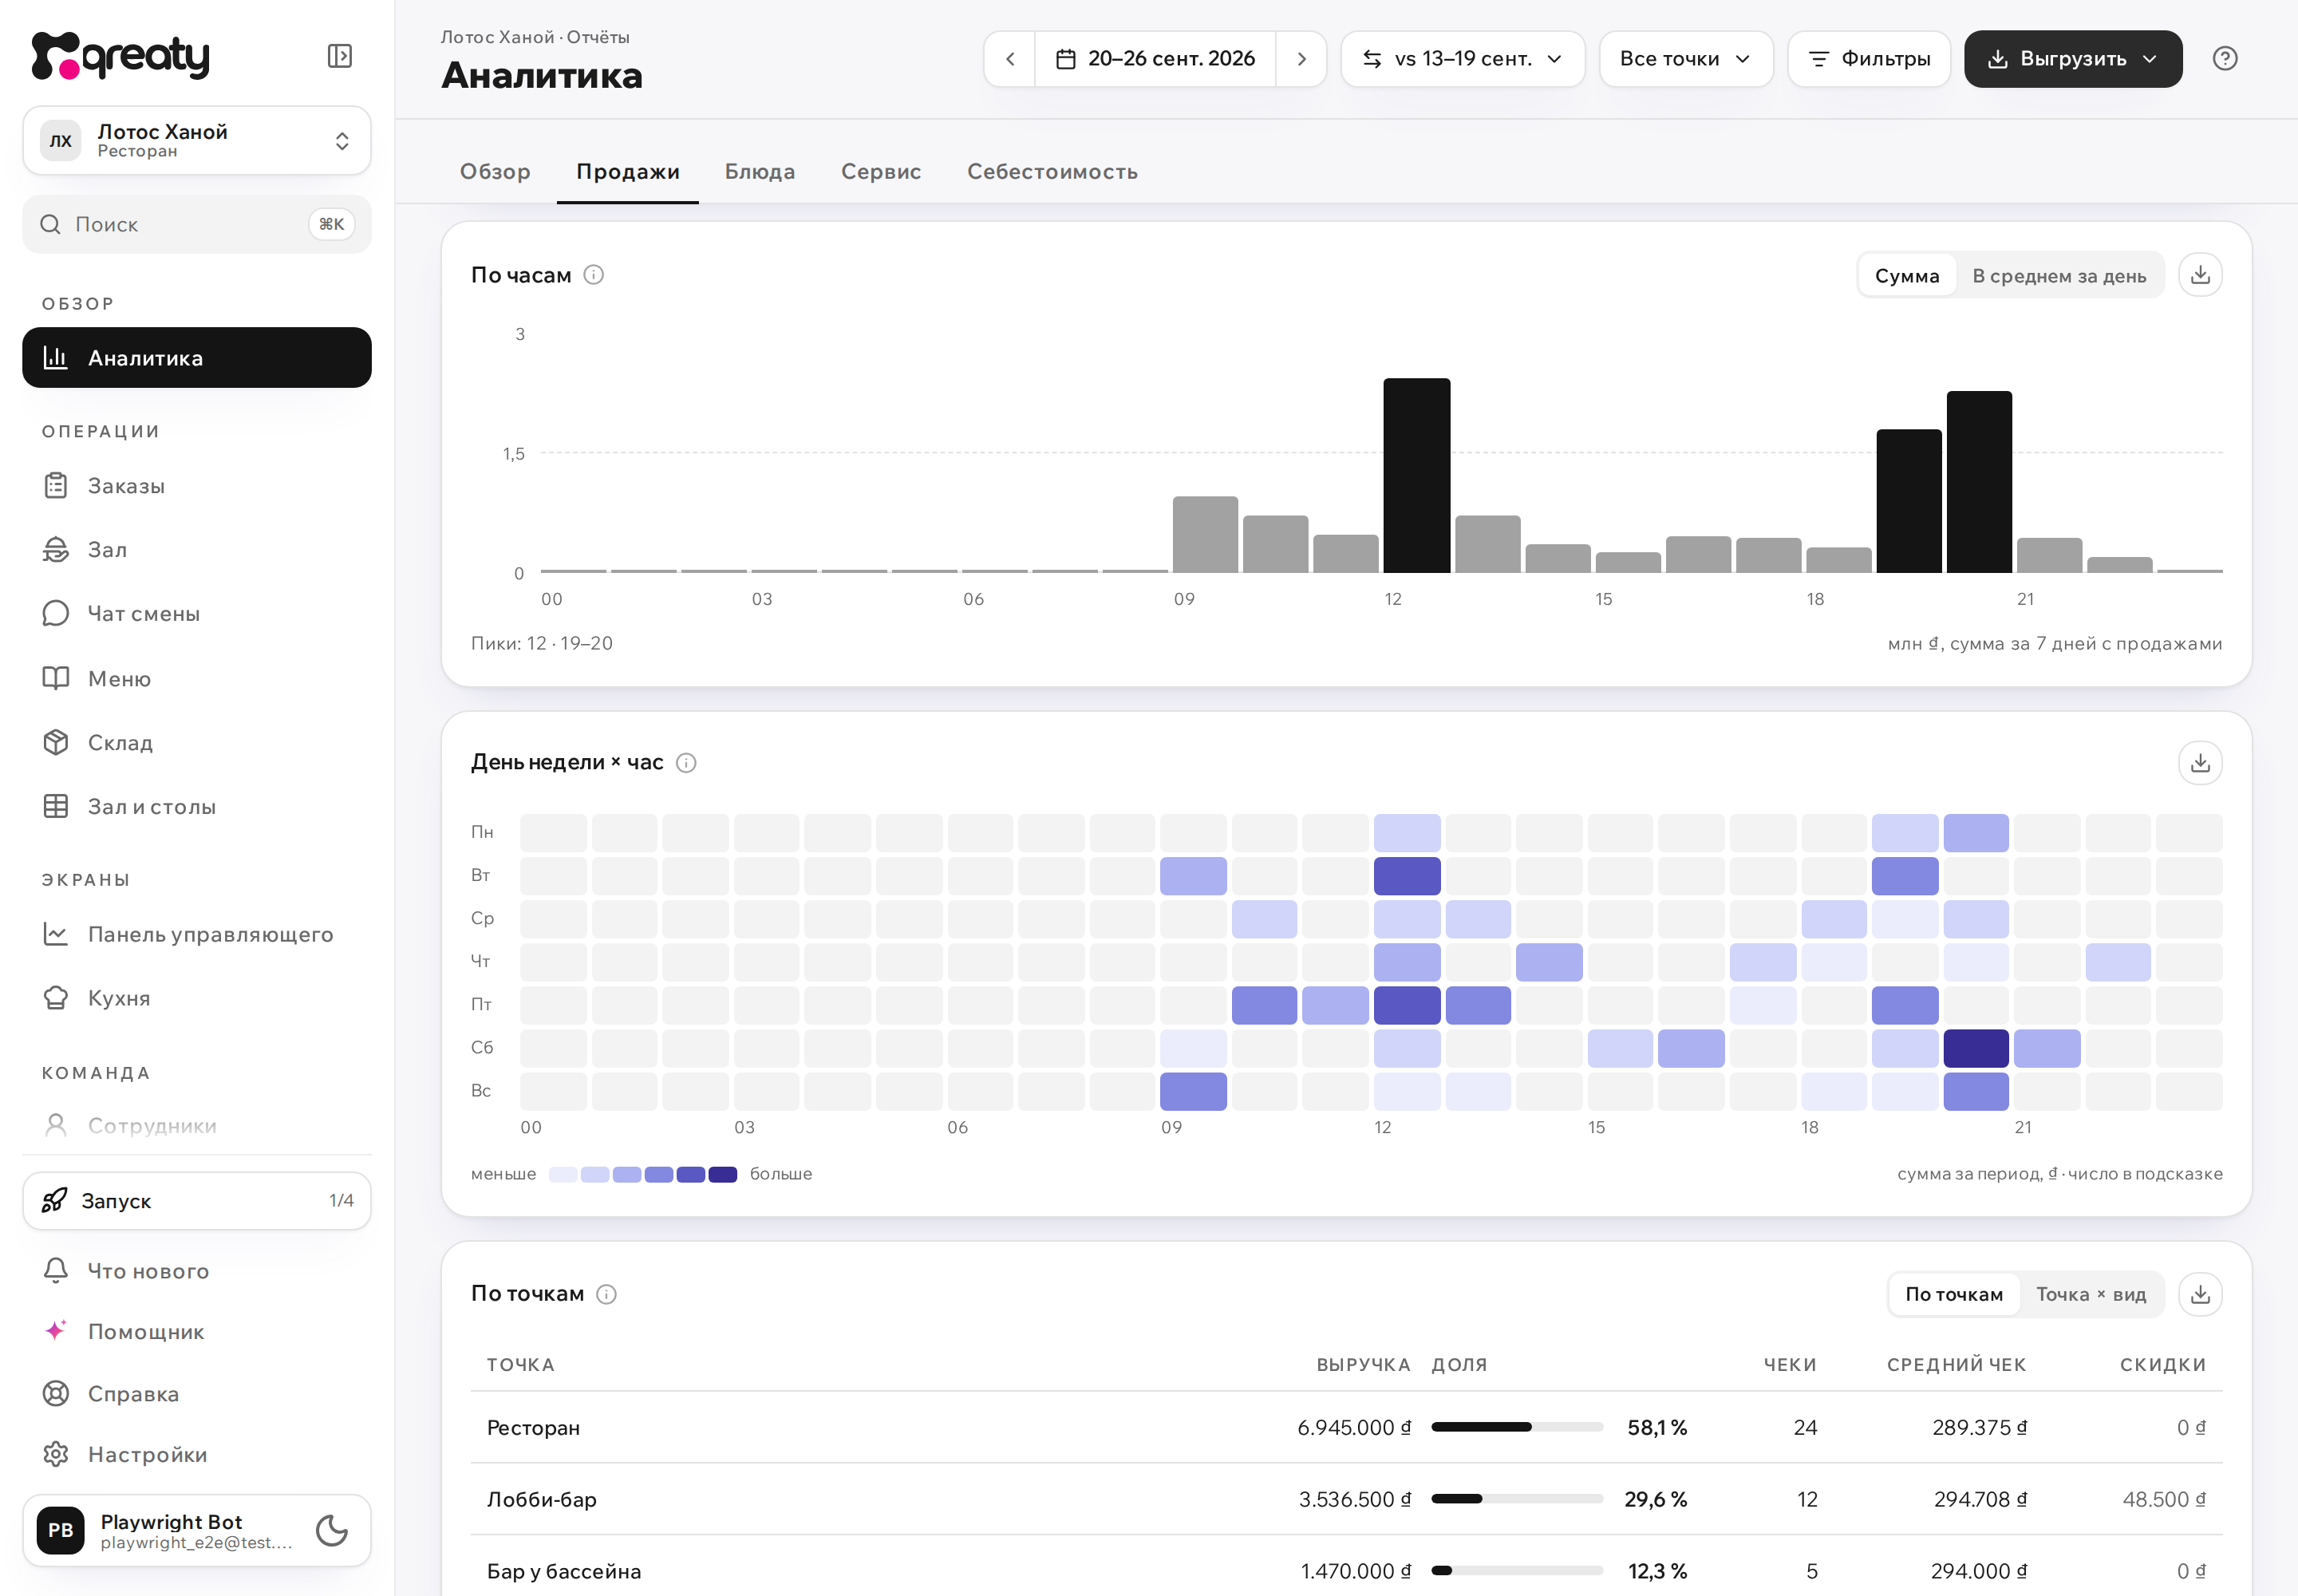This screenshot has height=1596, width=2298.
Task: Expand the Лотос Ханой restaurant switcher
Action: [197, 141]
